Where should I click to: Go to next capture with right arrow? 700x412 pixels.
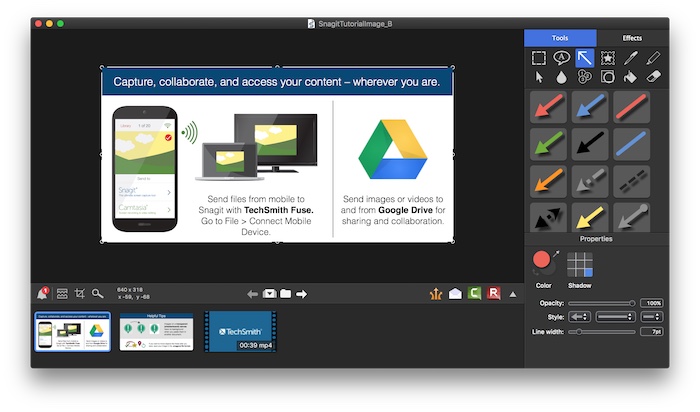[302, 294]
